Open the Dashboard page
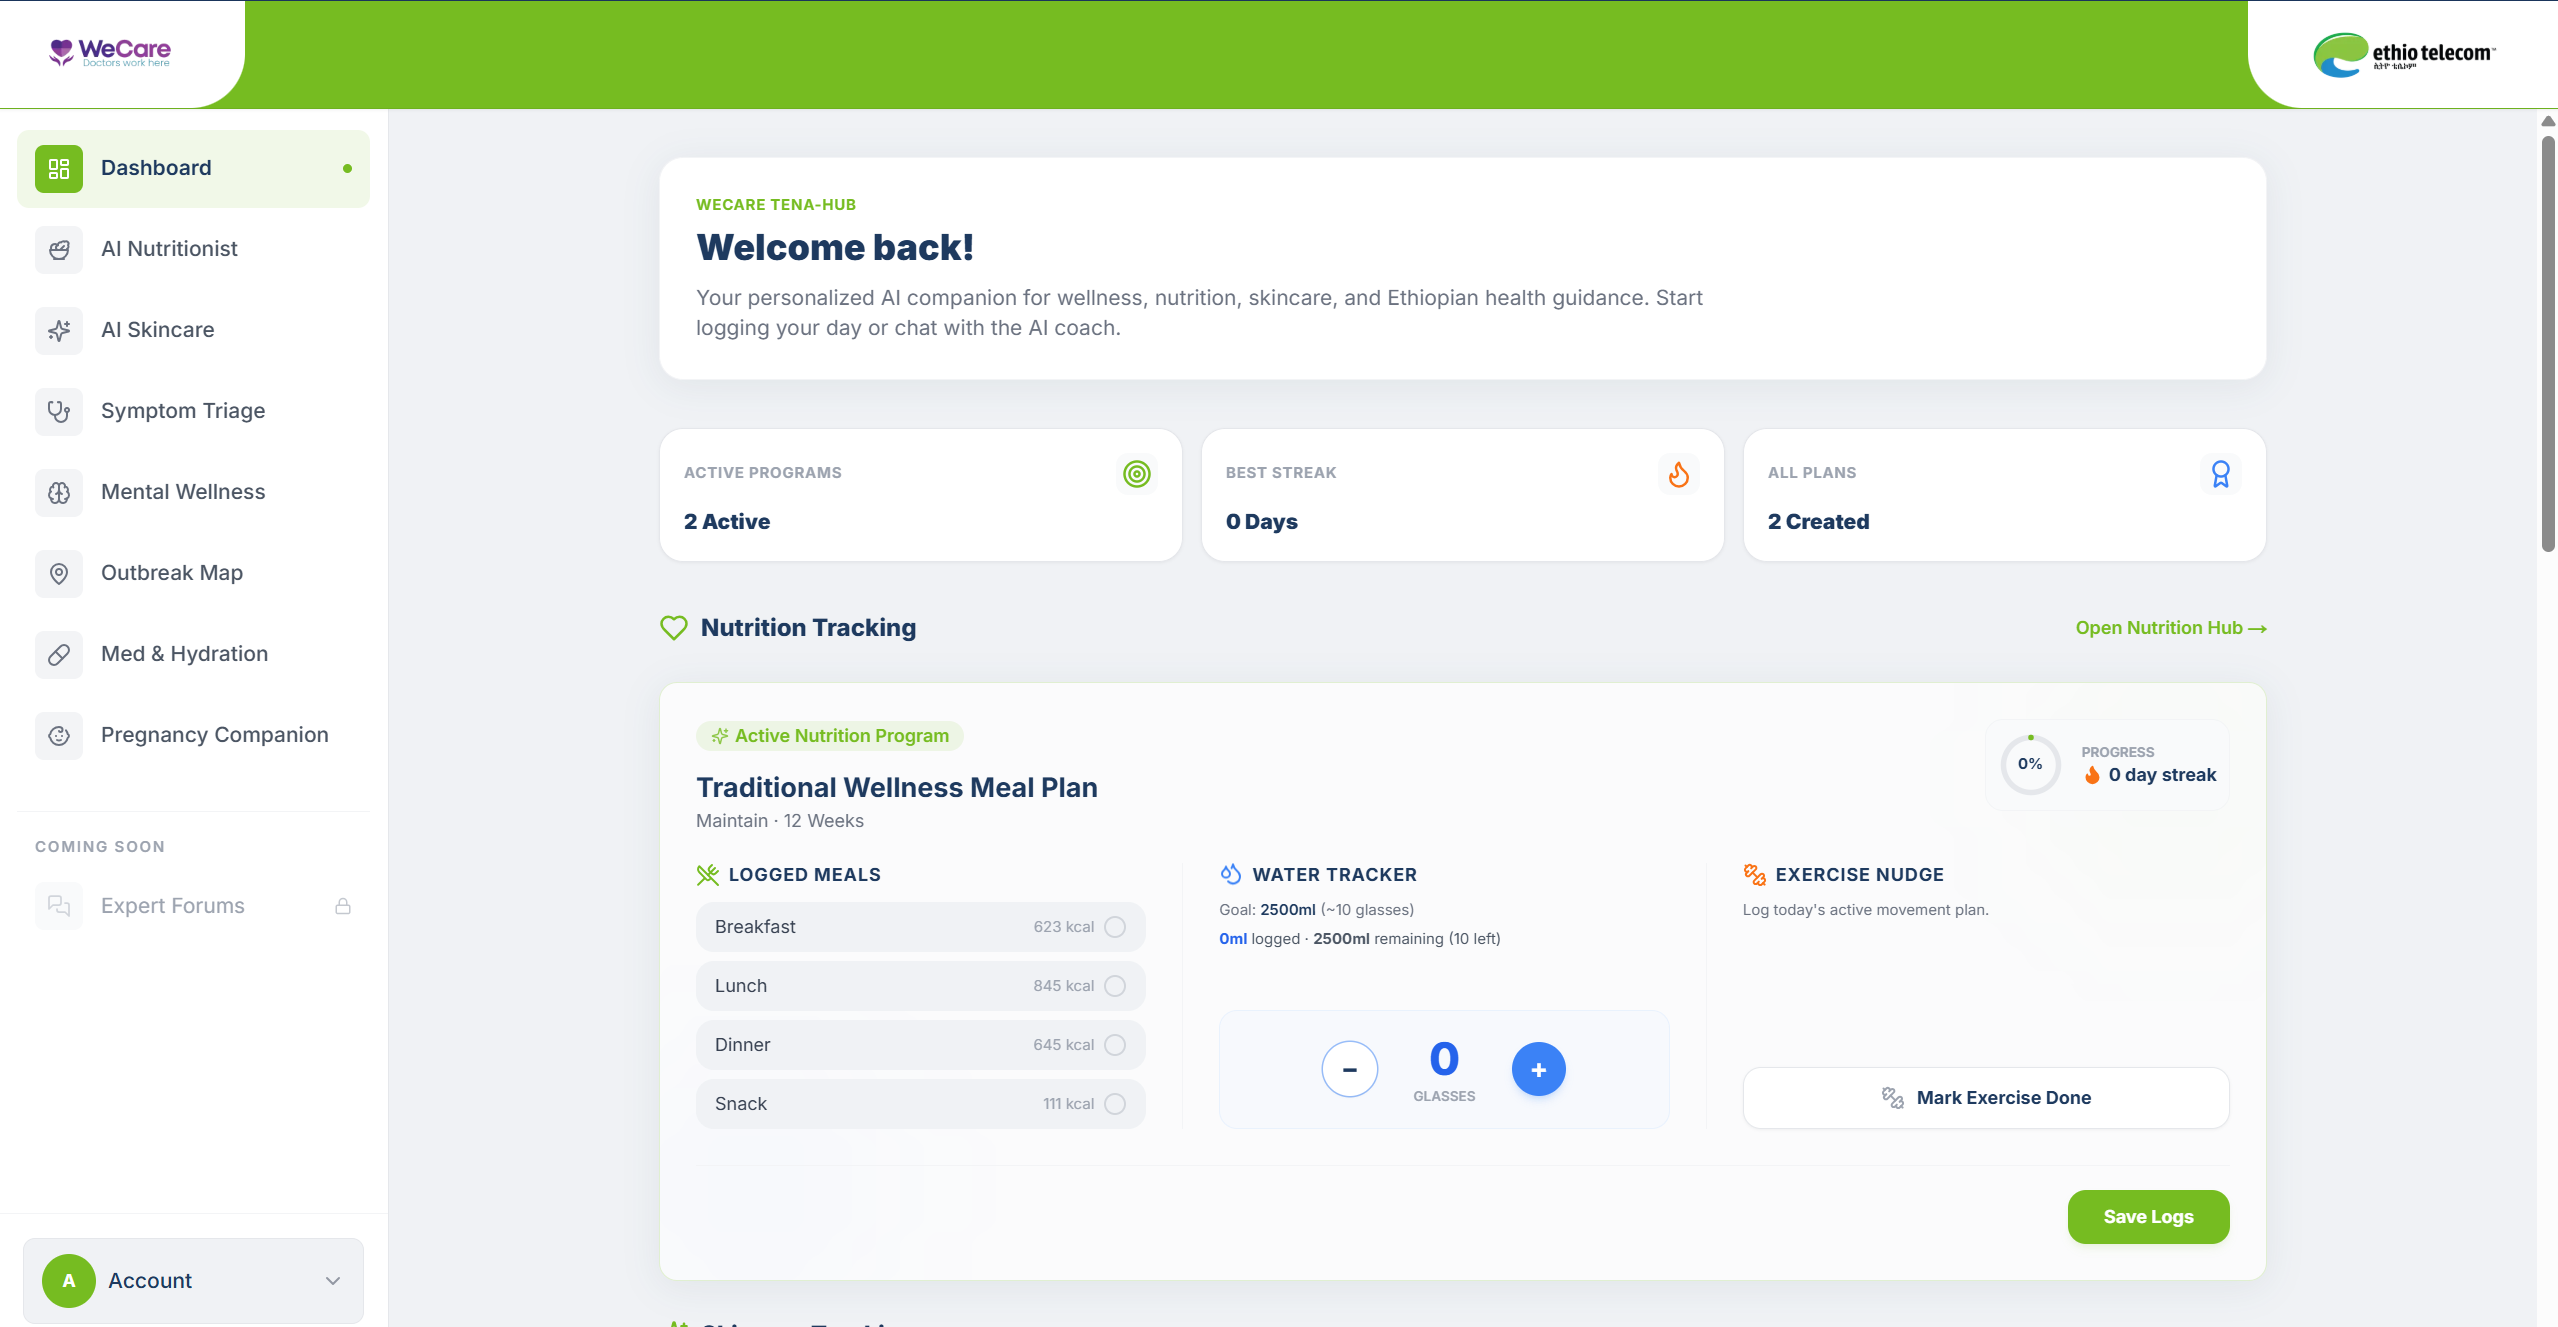The height and width of the screenshot is (1327, 2558). click(193, 168)
